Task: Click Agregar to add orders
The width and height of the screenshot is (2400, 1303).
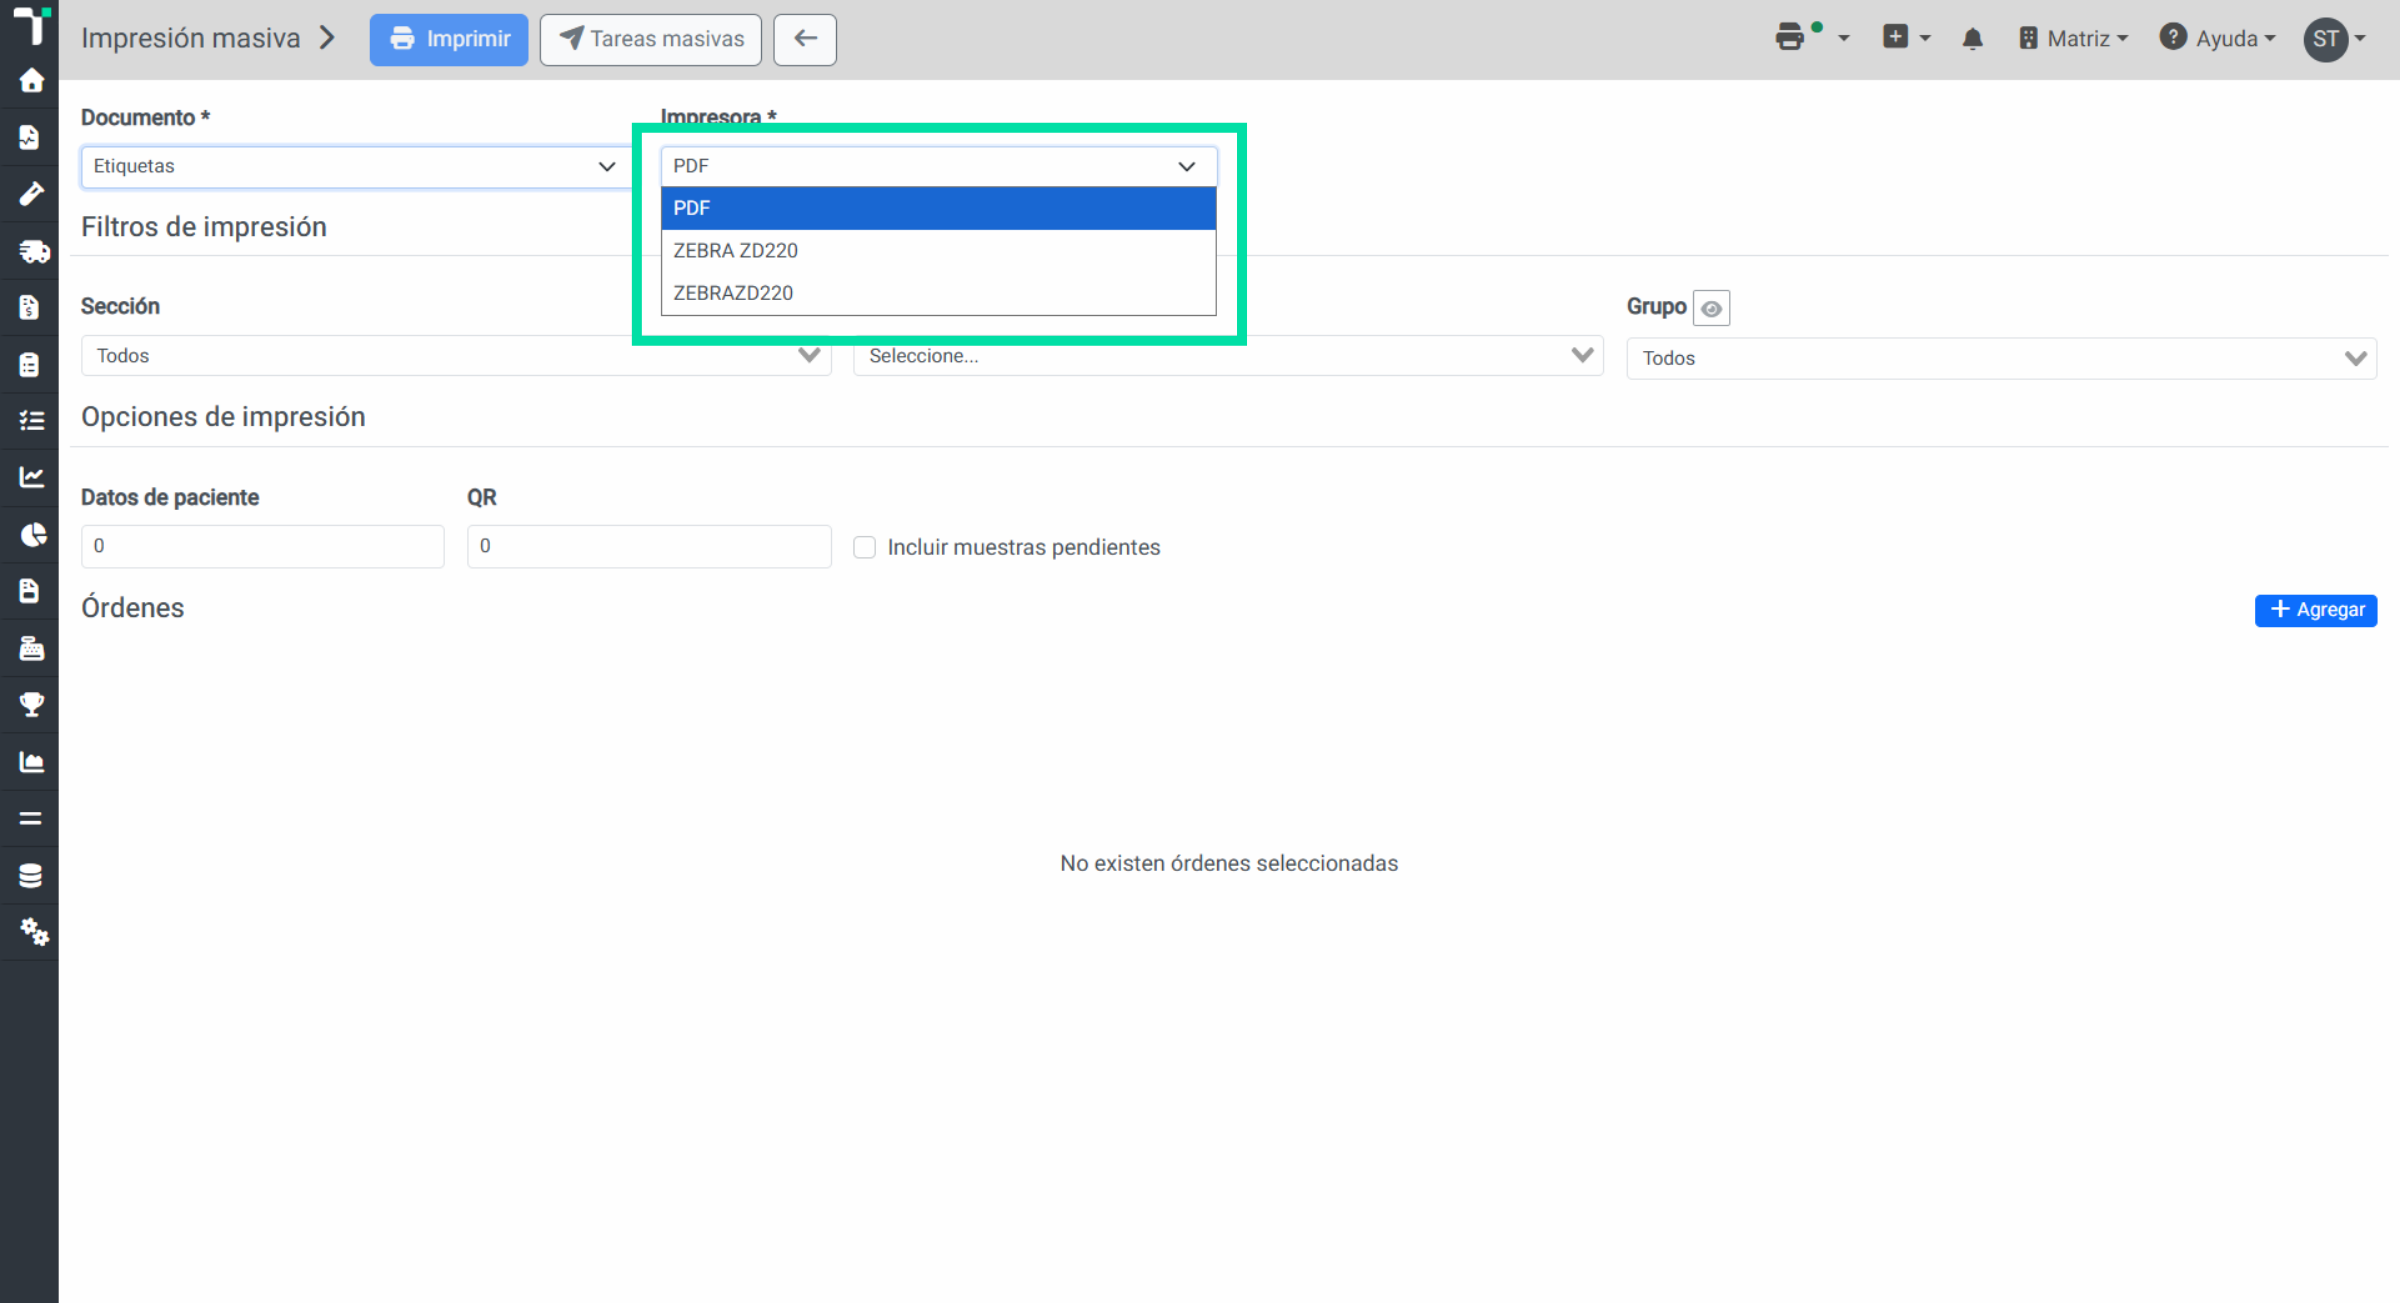Action: (2316, 610)
